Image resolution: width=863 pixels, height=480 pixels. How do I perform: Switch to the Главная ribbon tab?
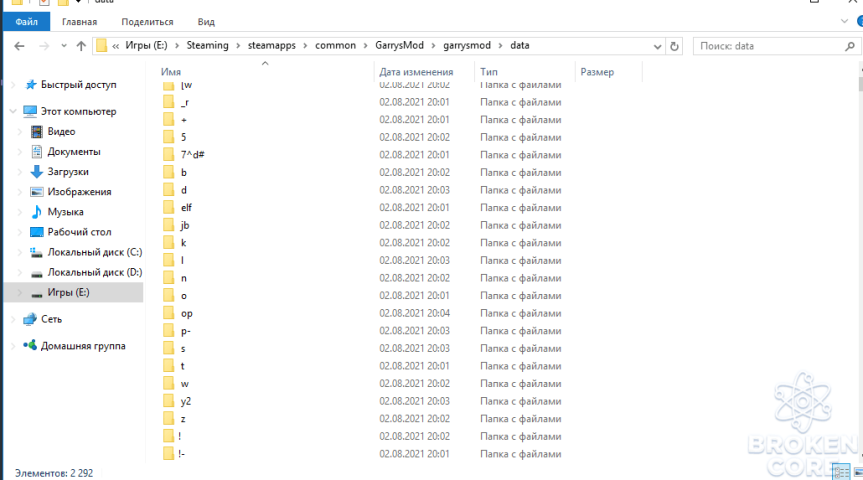(79, 22)
